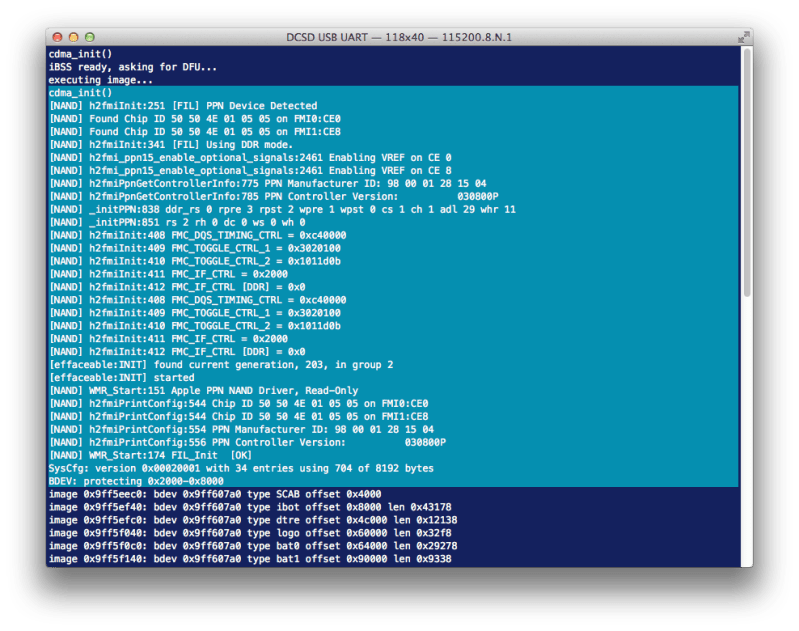Click 'BDEV: protecting 0x2000-0x8000' line
The height and width of the screenshot is (631, 799).
(136, 481)
